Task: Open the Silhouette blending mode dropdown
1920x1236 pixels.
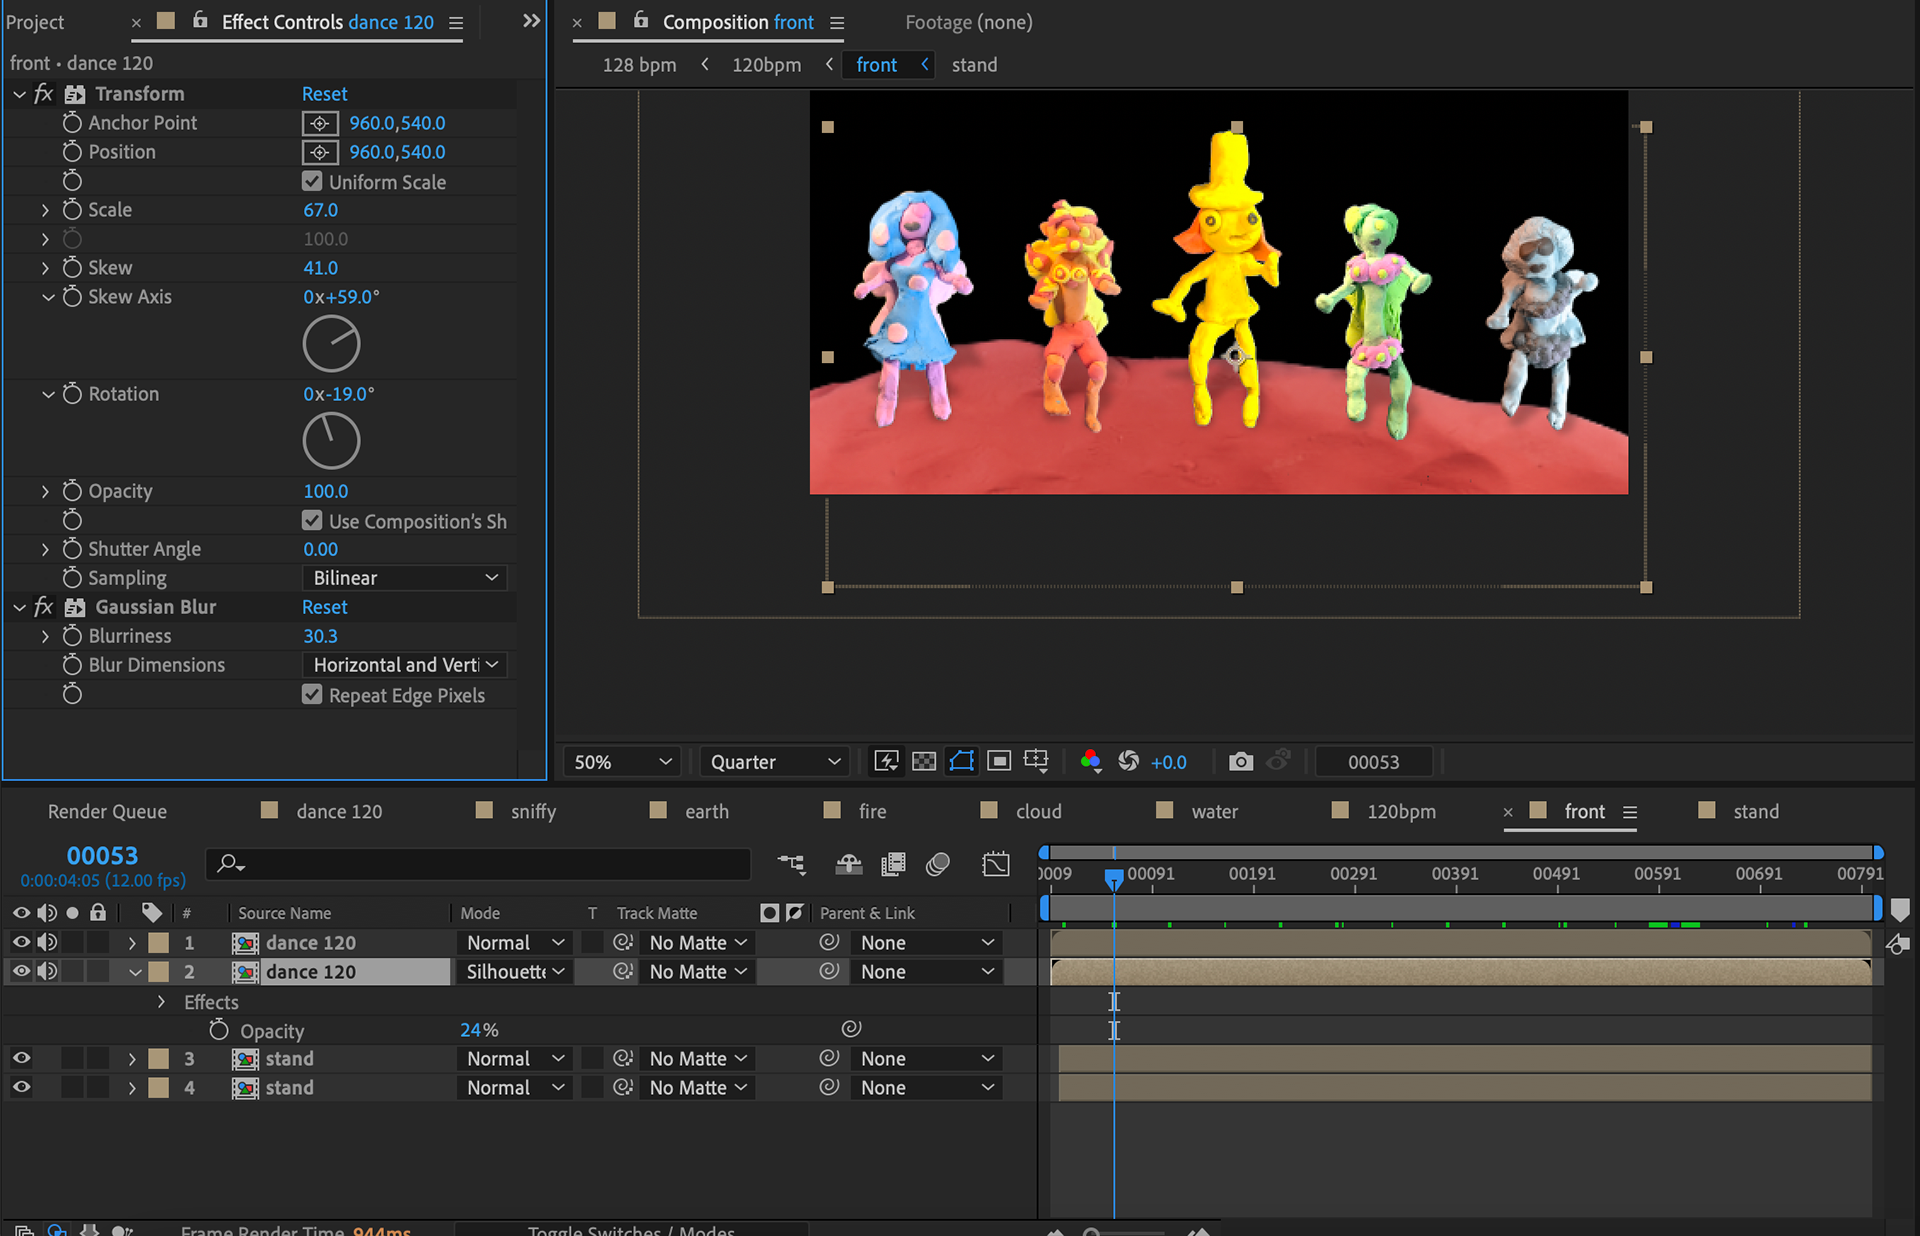Action: 515,972
